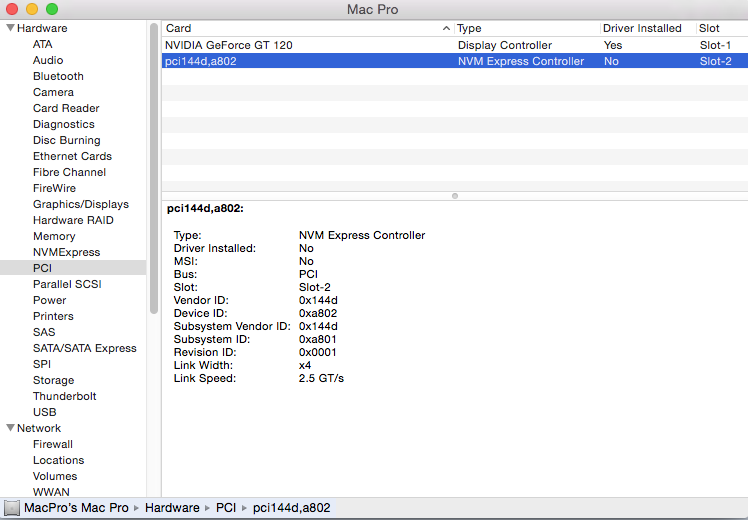The width and height of the screenshot is (748, 520).
Task: Open Locations under Network
Action: [58, 460]
